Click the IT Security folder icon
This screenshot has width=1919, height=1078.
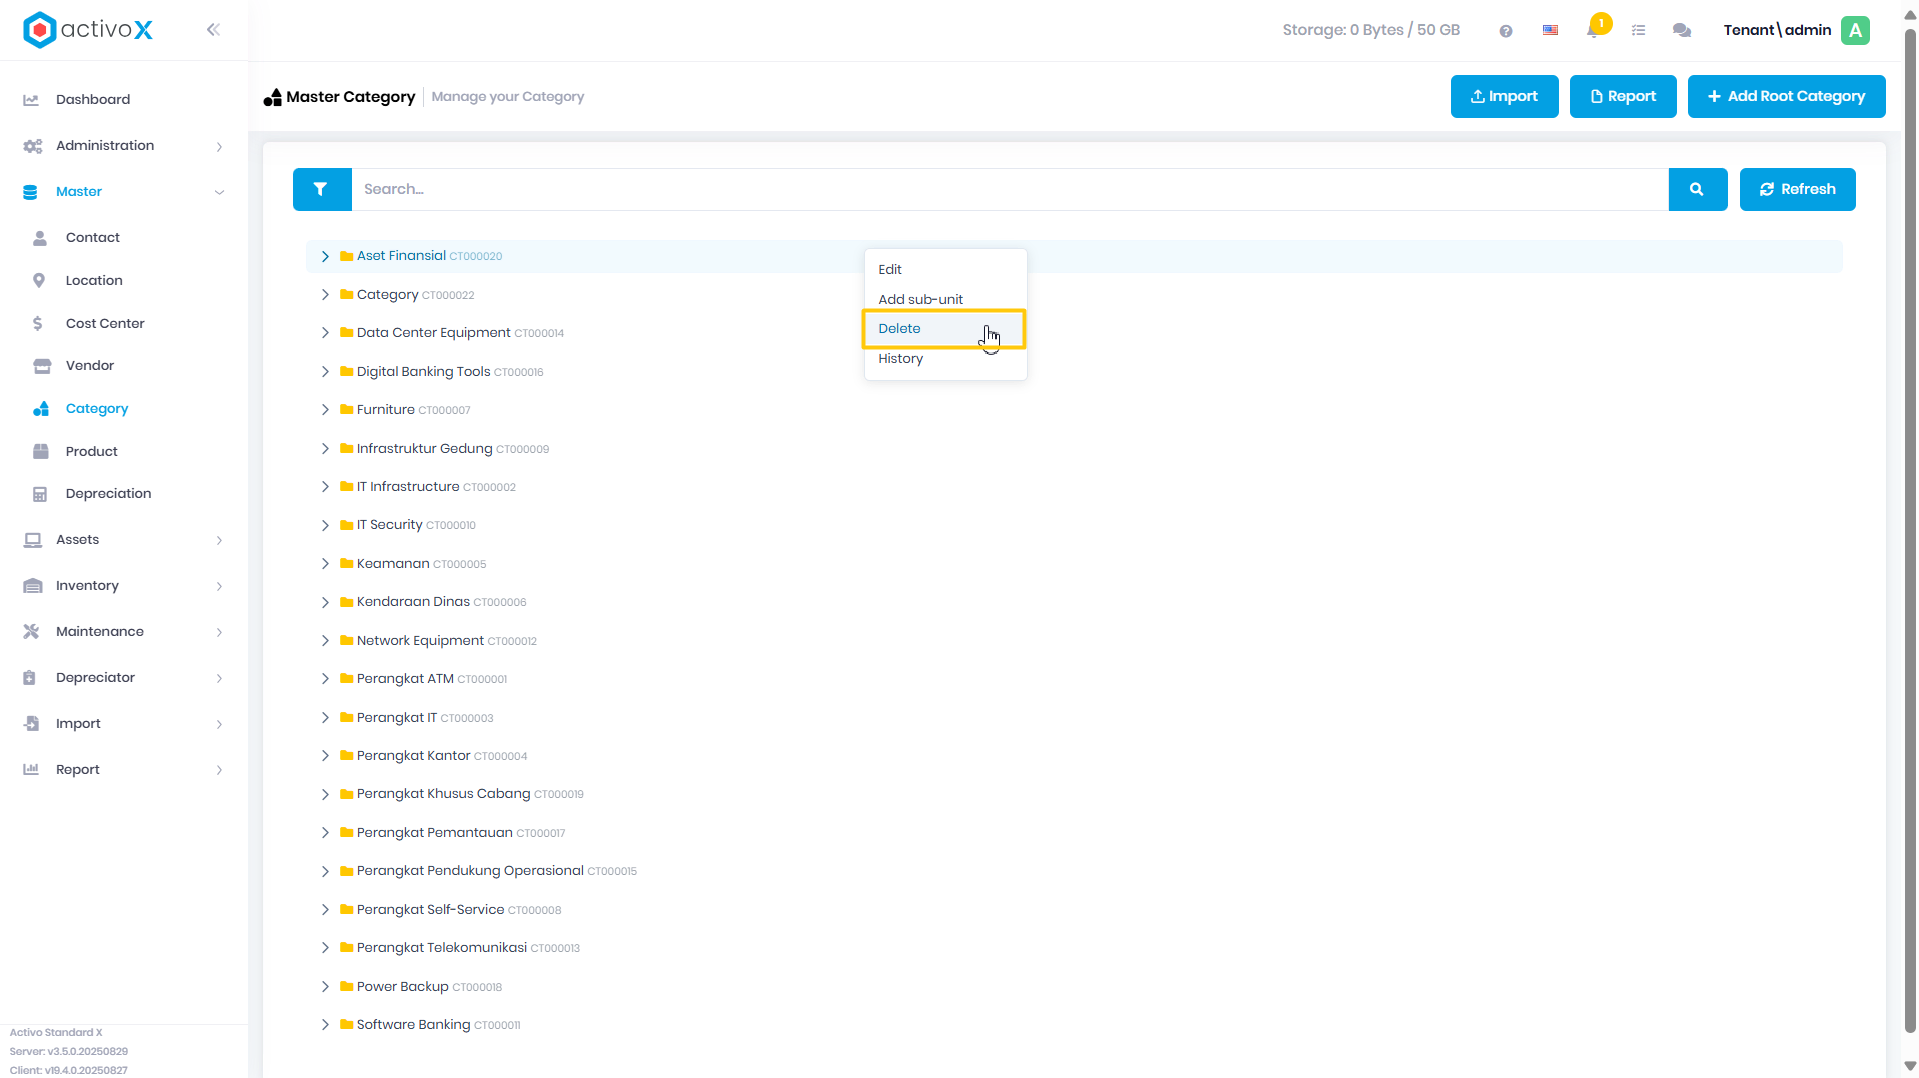pyautogui.click(x=346, y=525)
